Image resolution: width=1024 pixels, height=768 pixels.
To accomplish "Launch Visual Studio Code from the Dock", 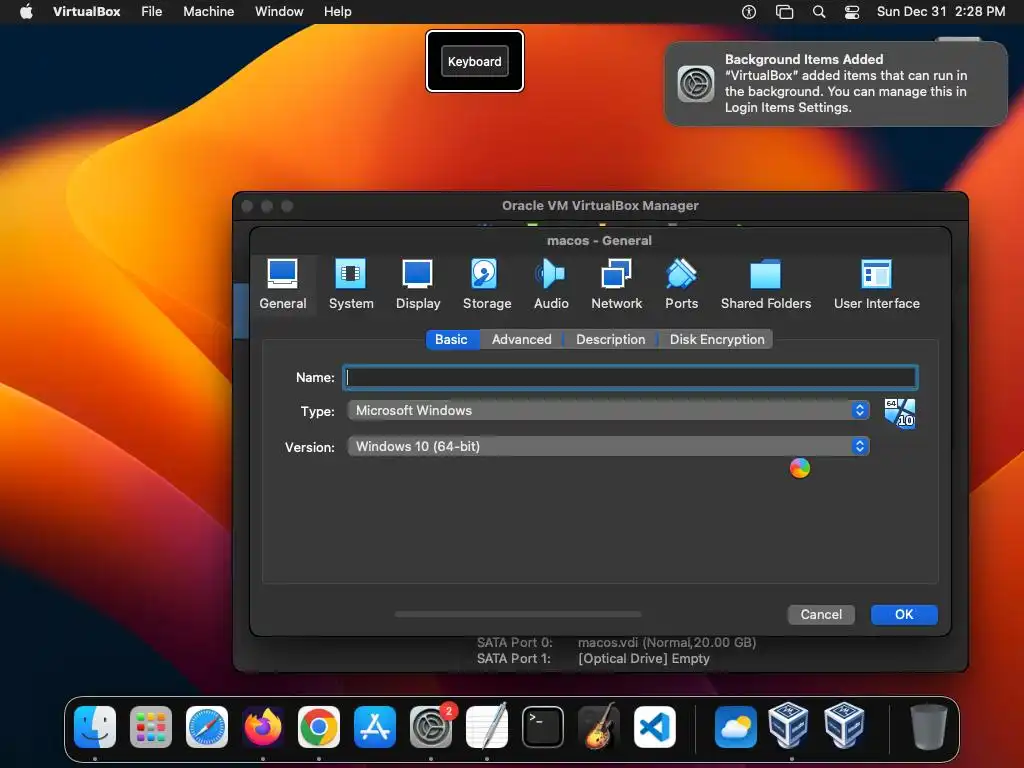I will click(x=654, y=727).
